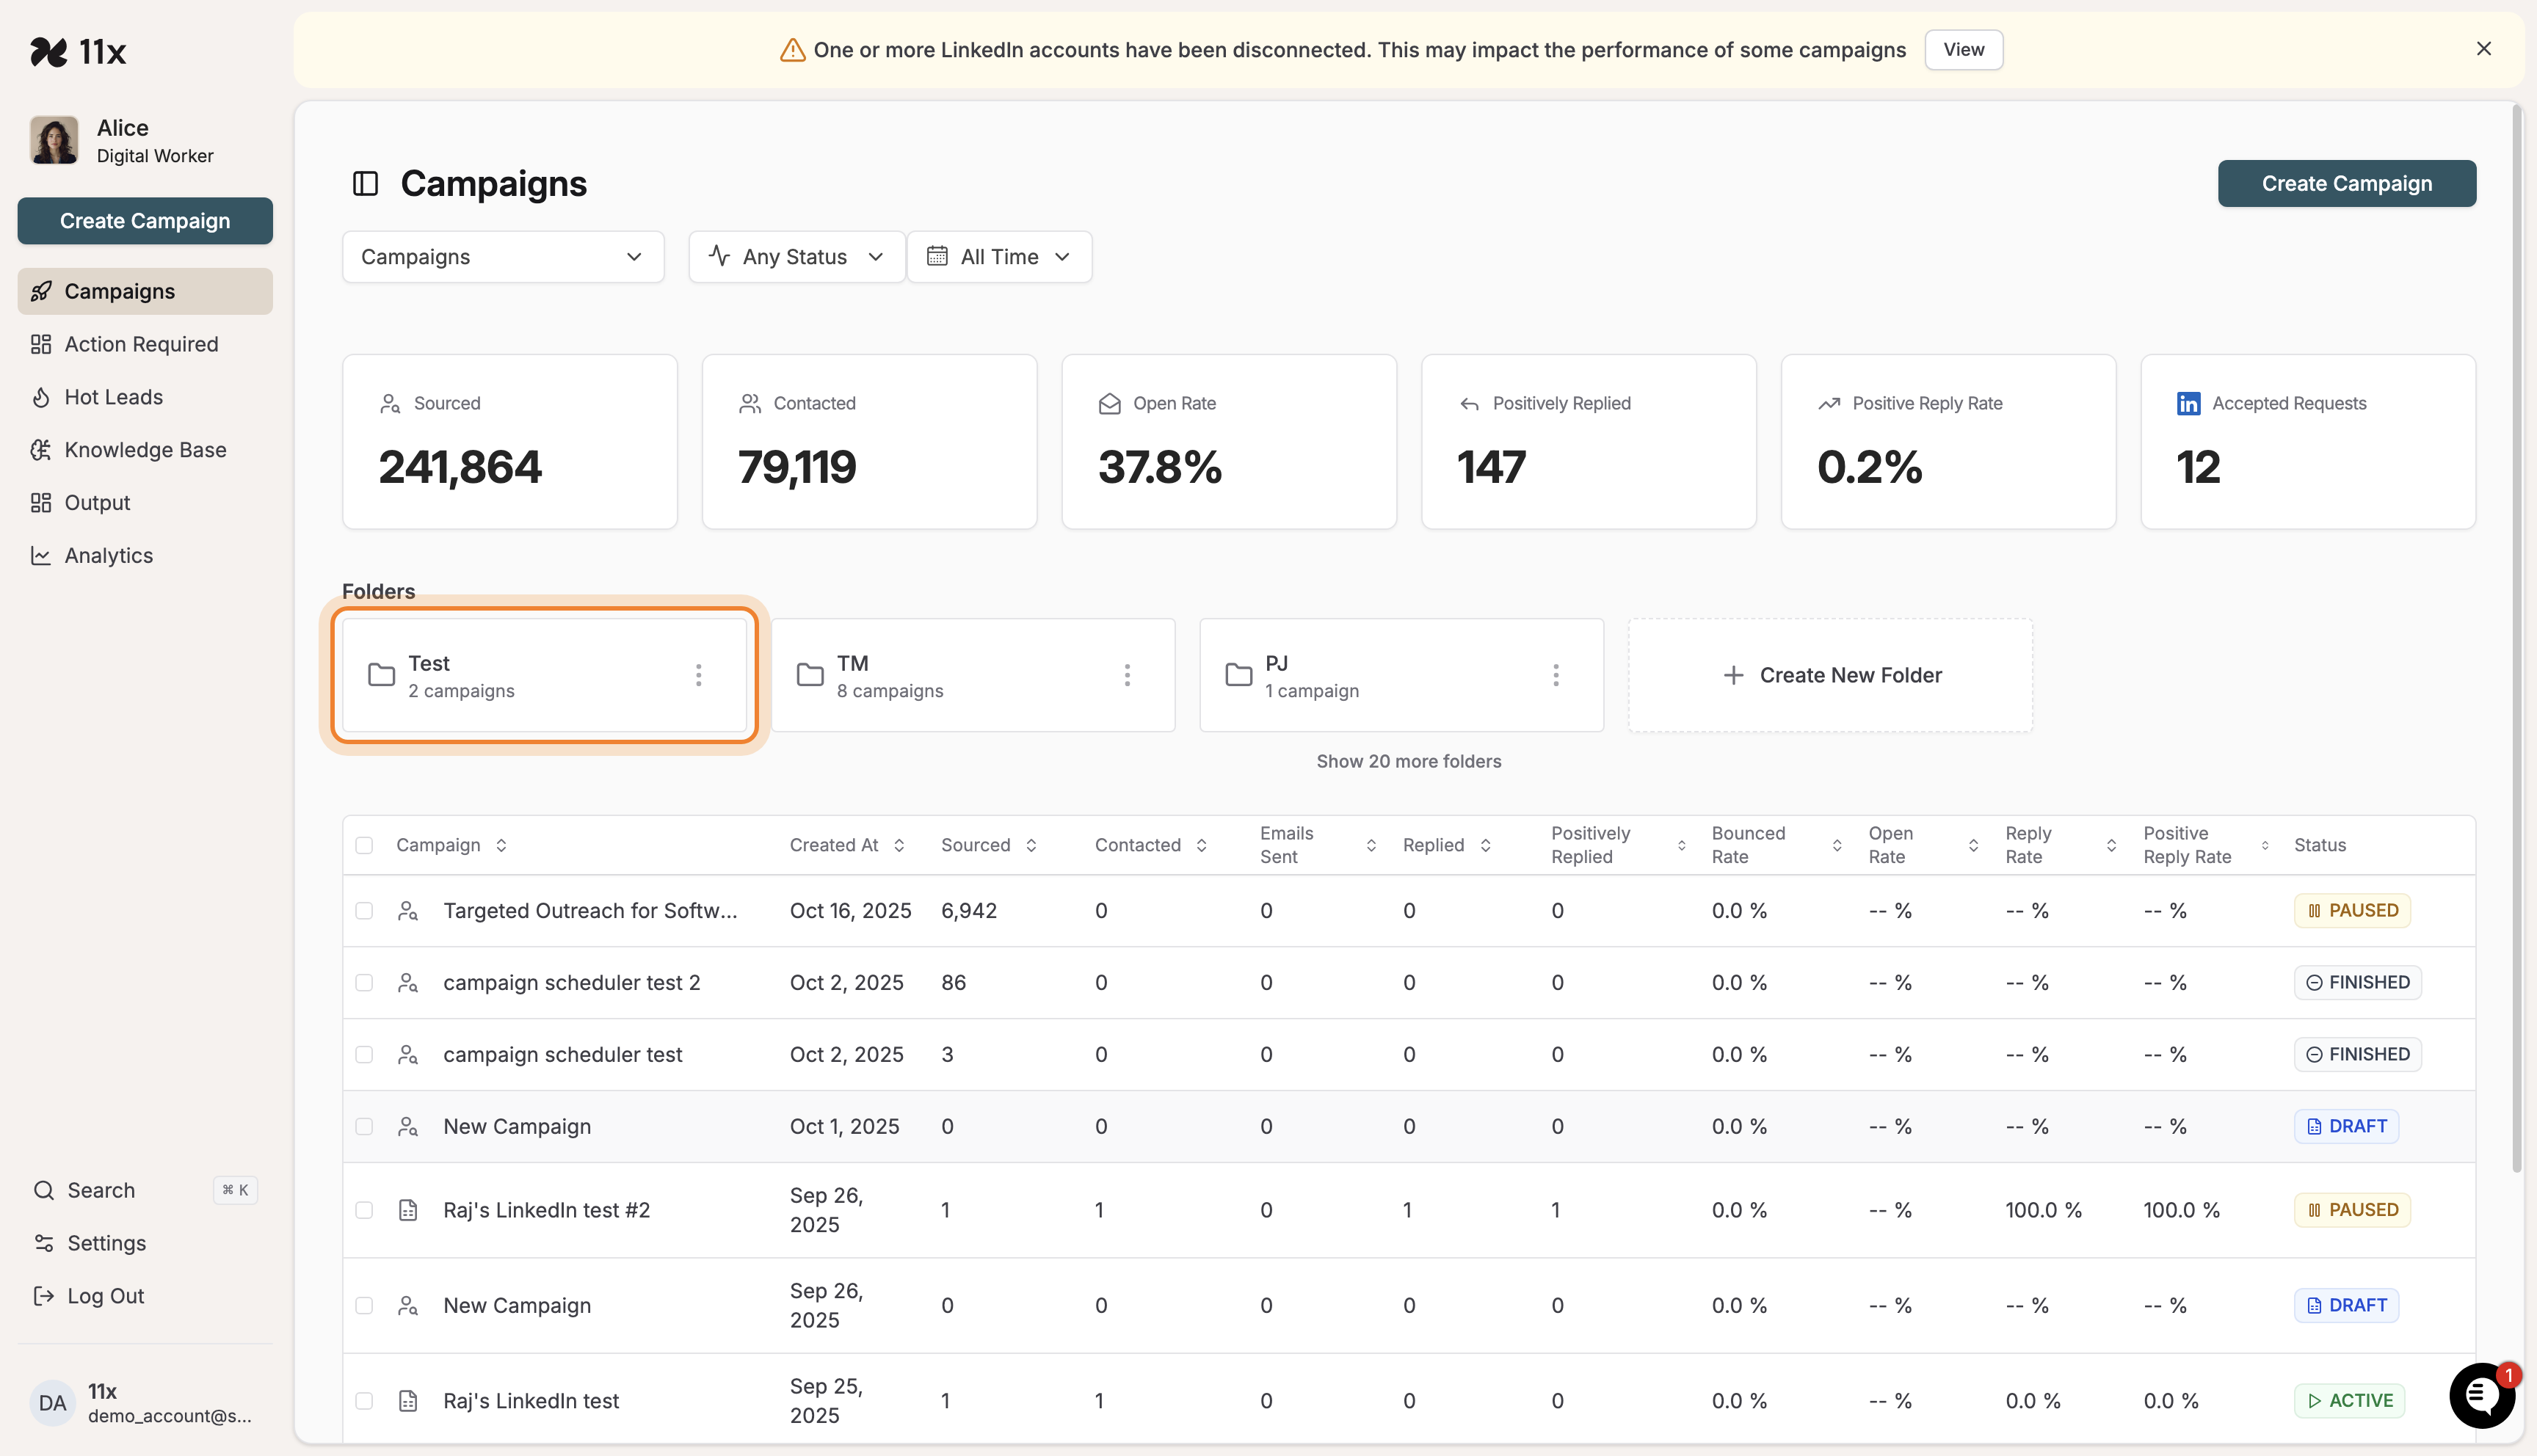Open the All Time date dropdown
Image resolution: width=2537 pixels, height=1456 pixels.
(998, 257)
